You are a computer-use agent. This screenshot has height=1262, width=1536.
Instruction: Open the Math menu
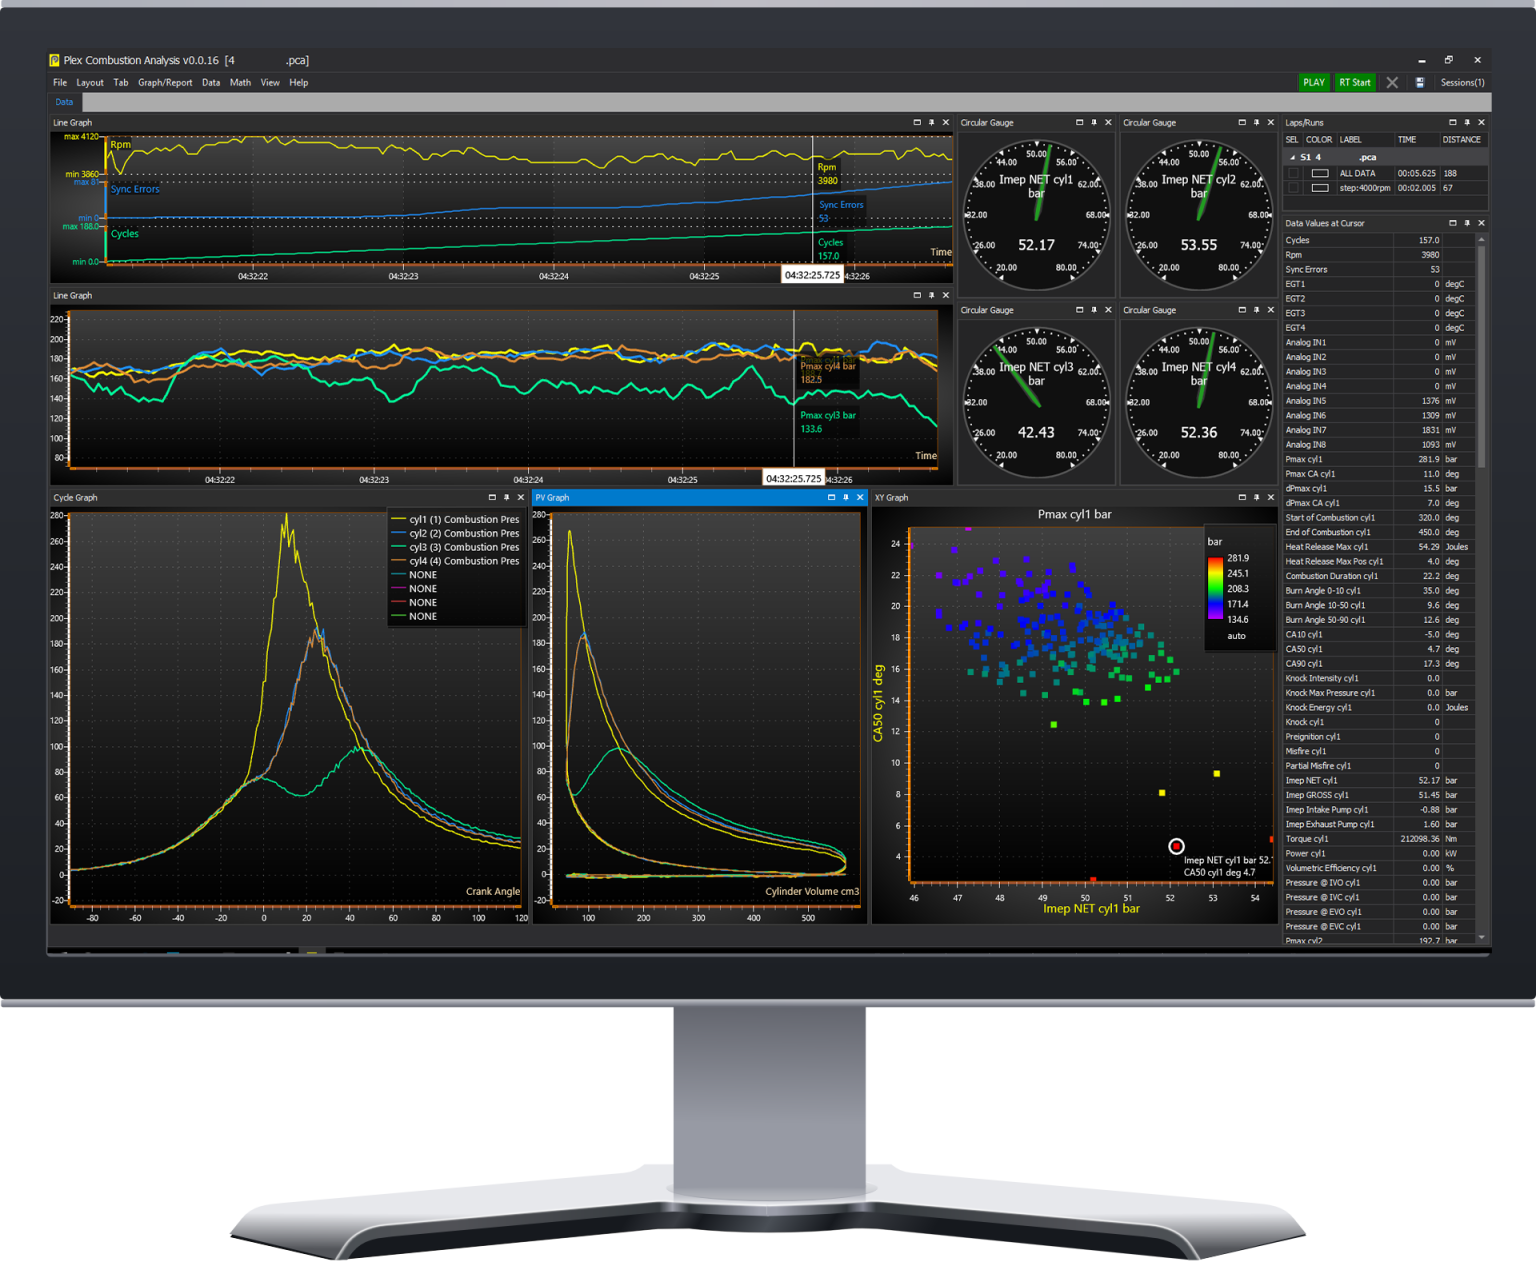pyautogui.click(x=240, y=82)
